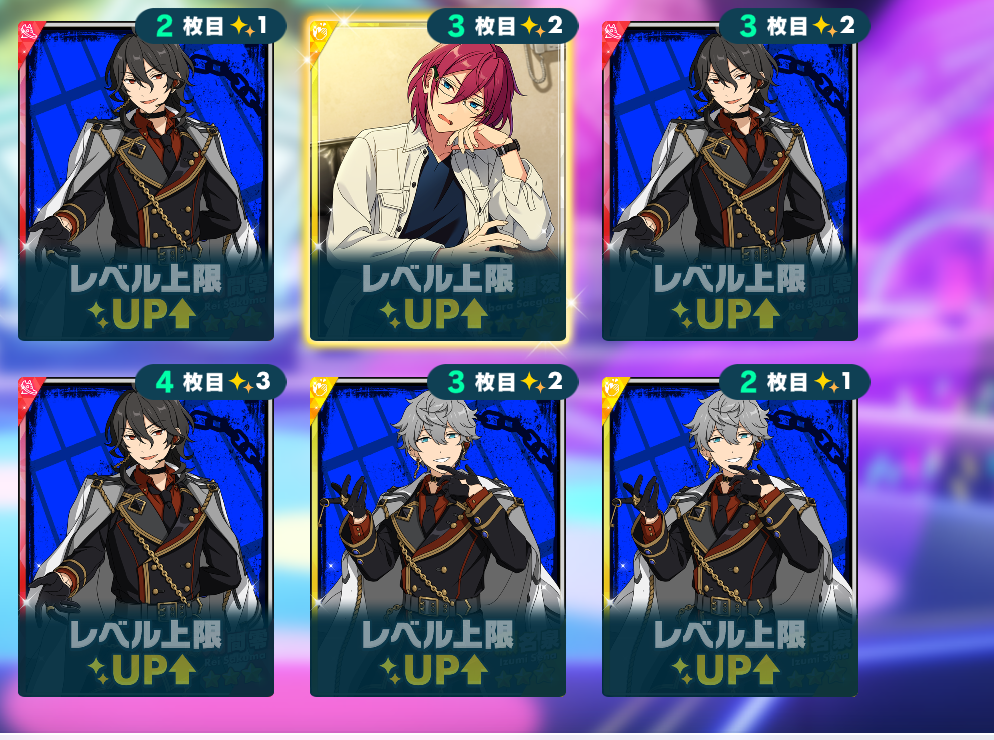Tap レベル上限 UP banner on Izumi's 2枚目 card
The width and height of the screenshot is (994, 740).
click(x=729, y=653)
